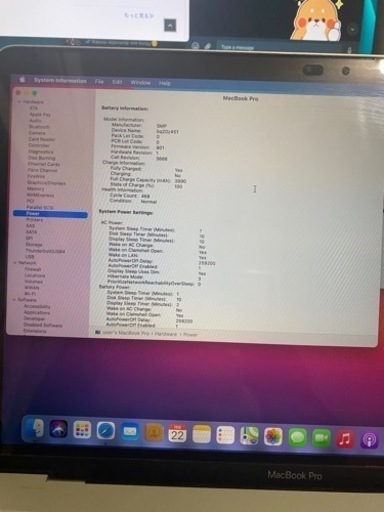
Task: Select NVMExpress in the sidebar
Action: click(x=40, y=195)
